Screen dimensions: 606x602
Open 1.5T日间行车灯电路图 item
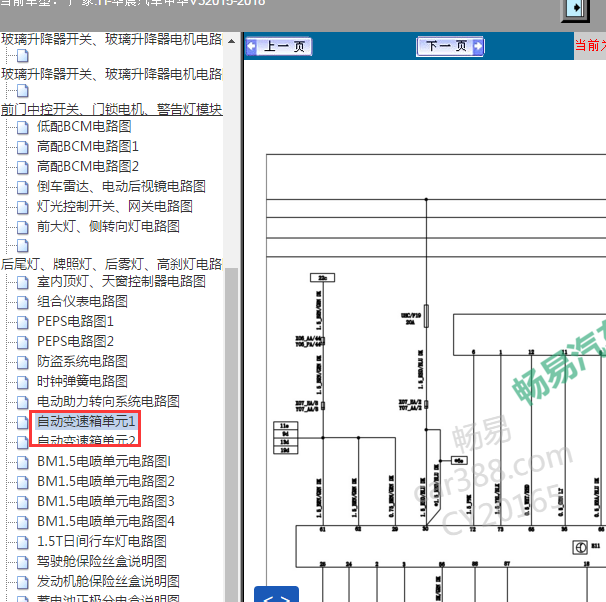[102, 542]
